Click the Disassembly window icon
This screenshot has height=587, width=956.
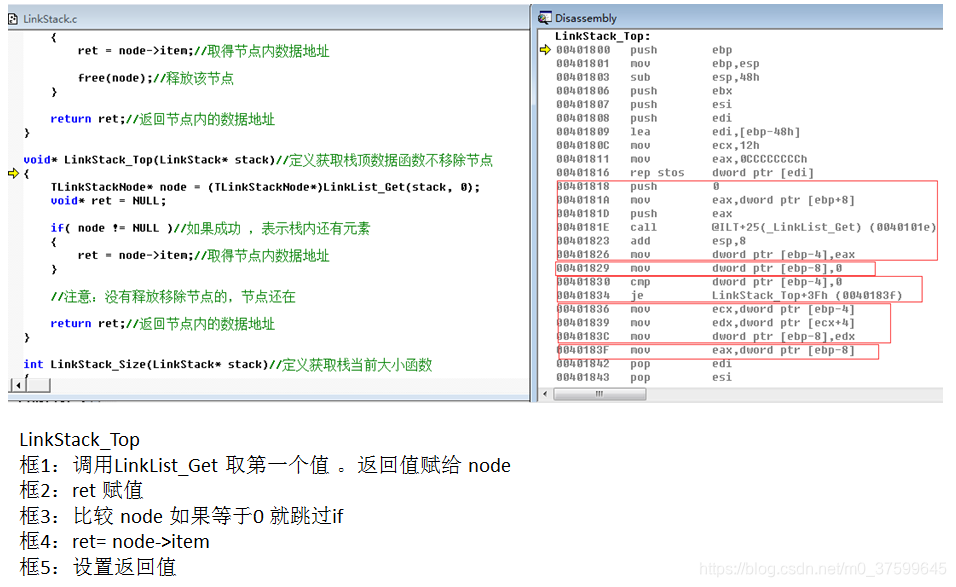[x=544, y=18]
